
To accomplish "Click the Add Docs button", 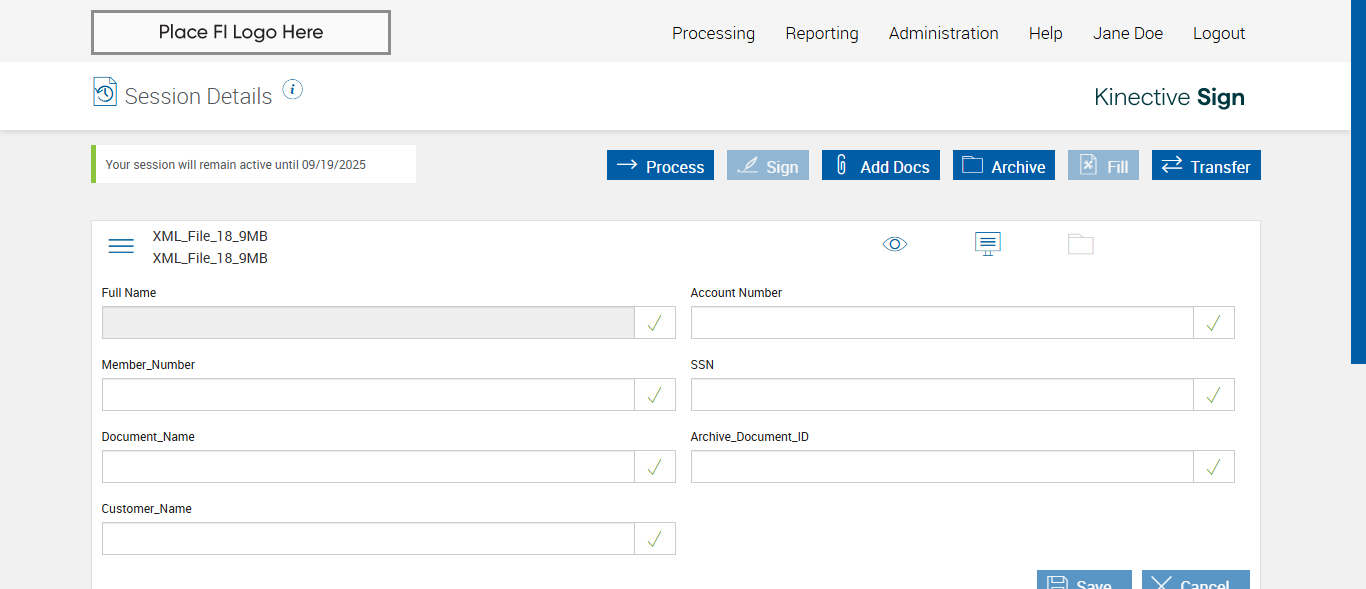I will click(881, 166).
